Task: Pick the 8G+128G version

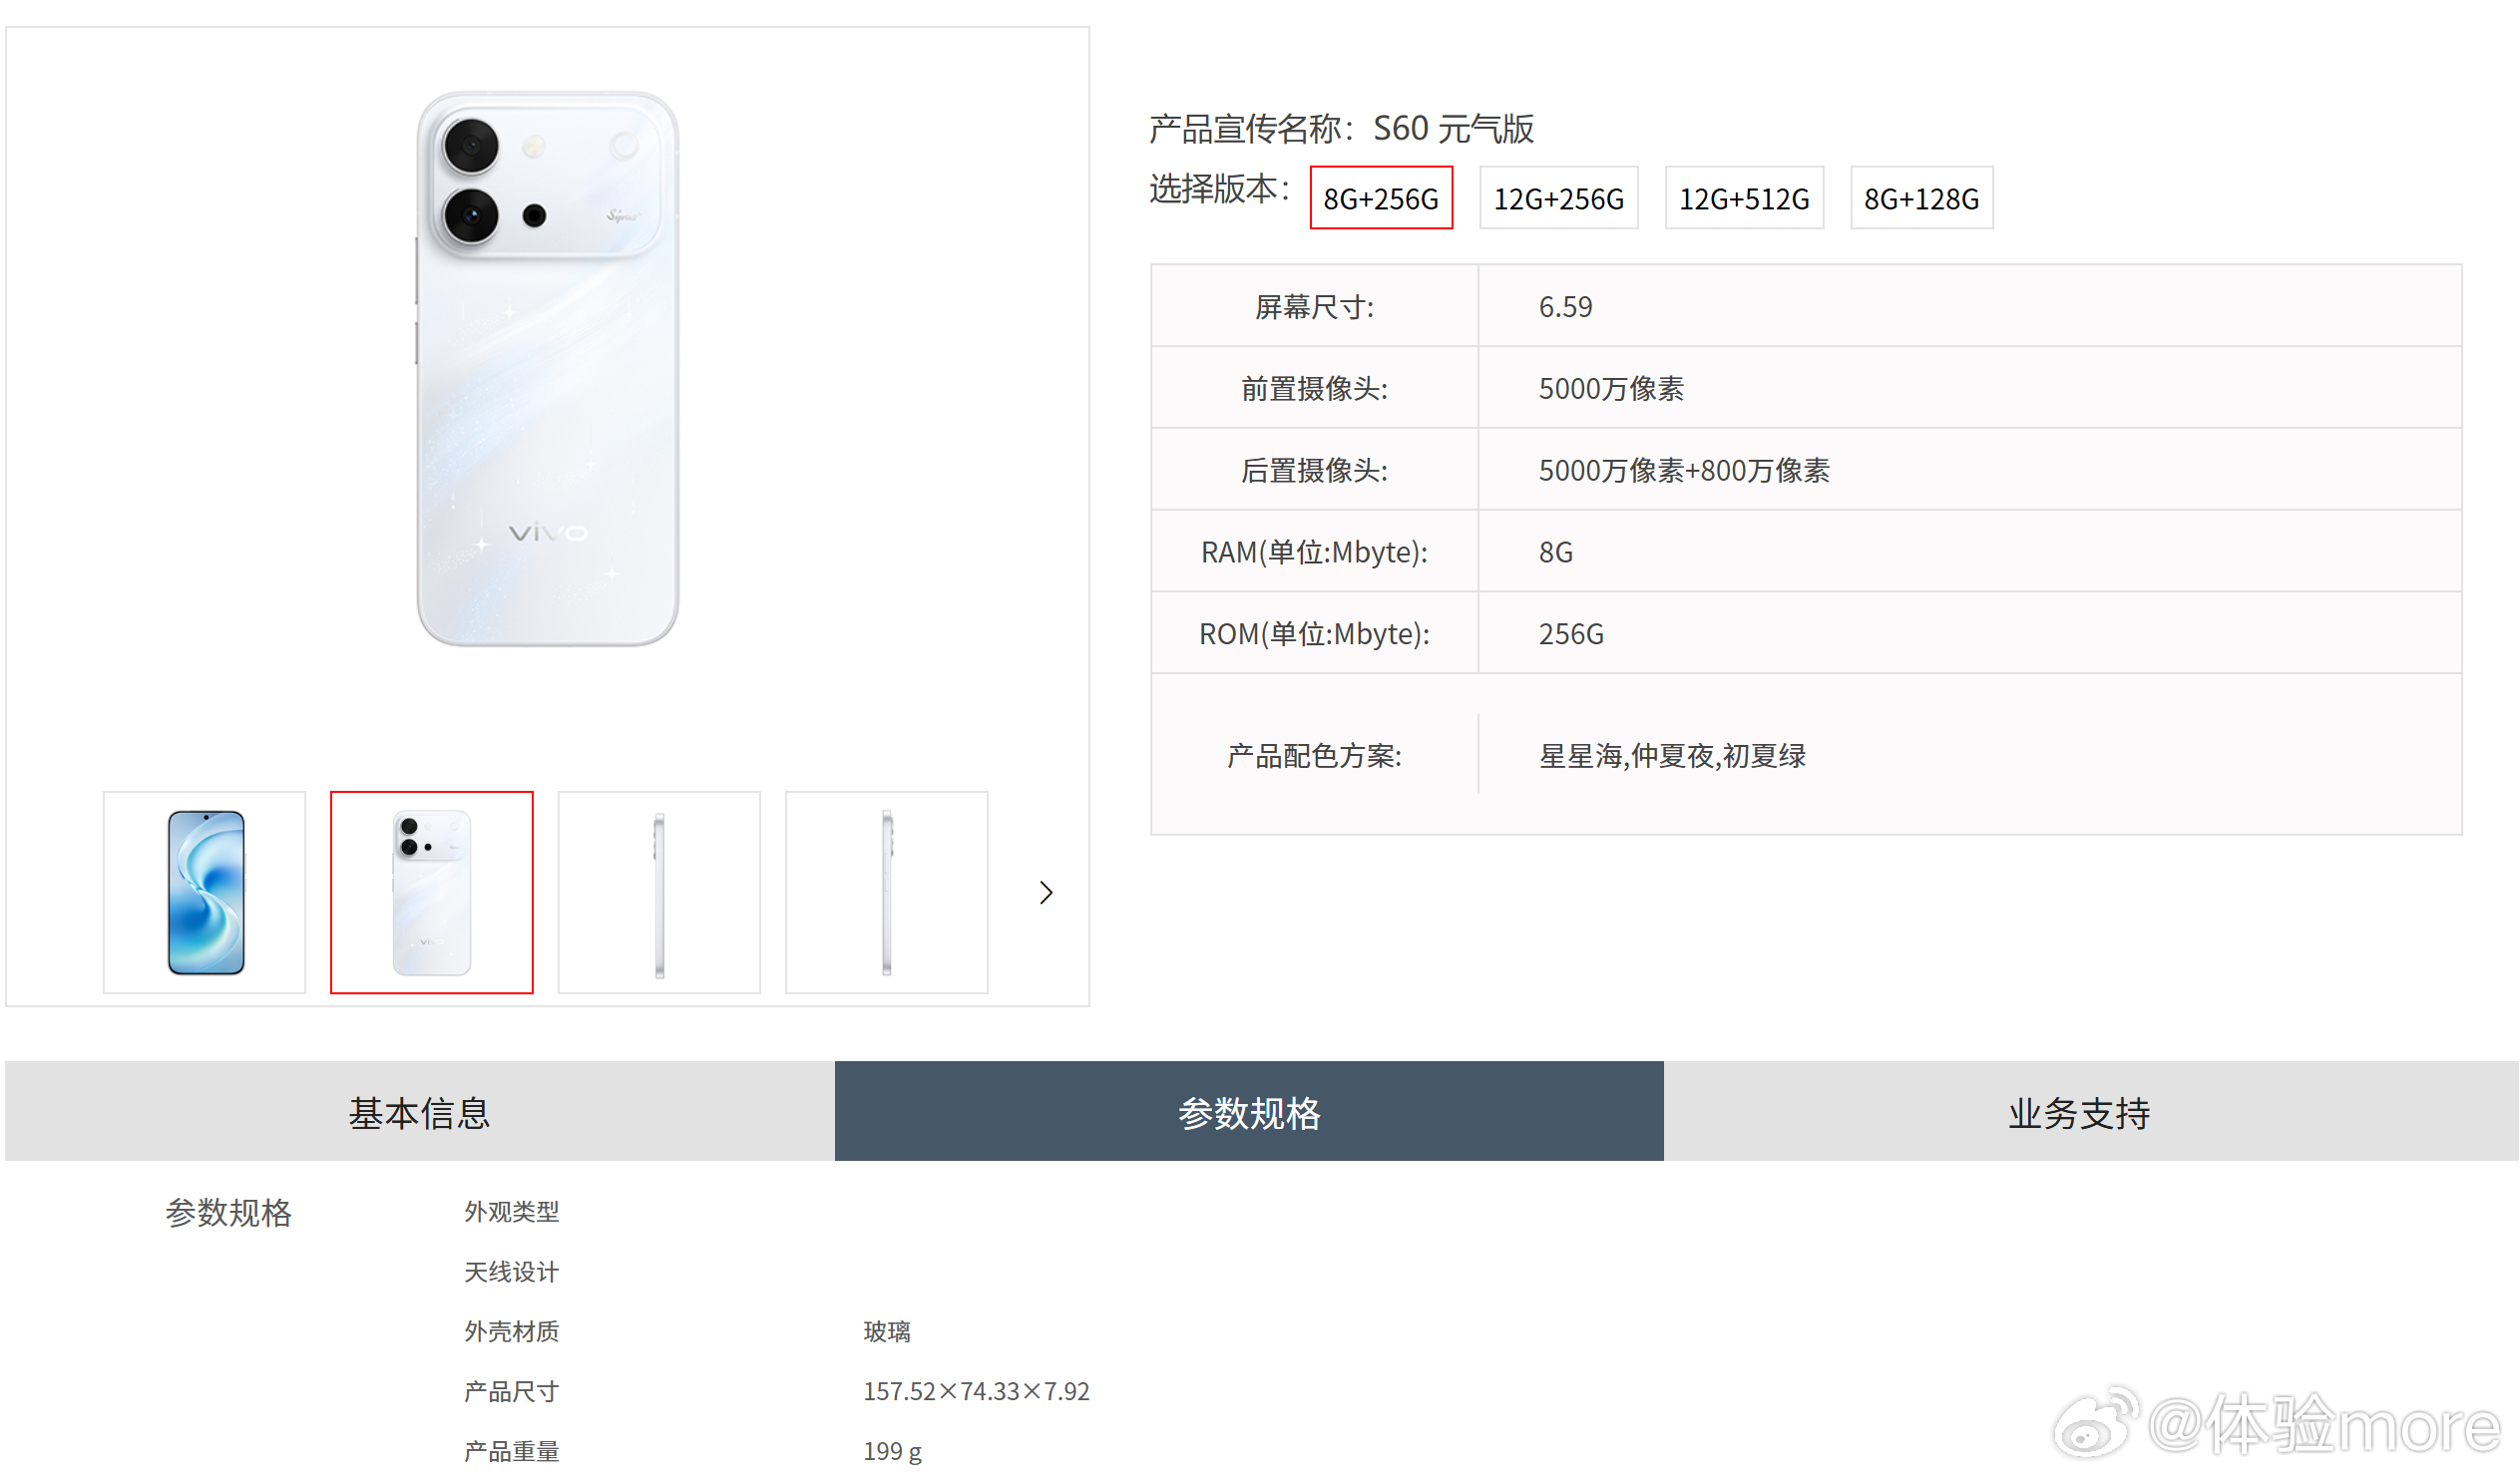Action: click(1921, 198)
